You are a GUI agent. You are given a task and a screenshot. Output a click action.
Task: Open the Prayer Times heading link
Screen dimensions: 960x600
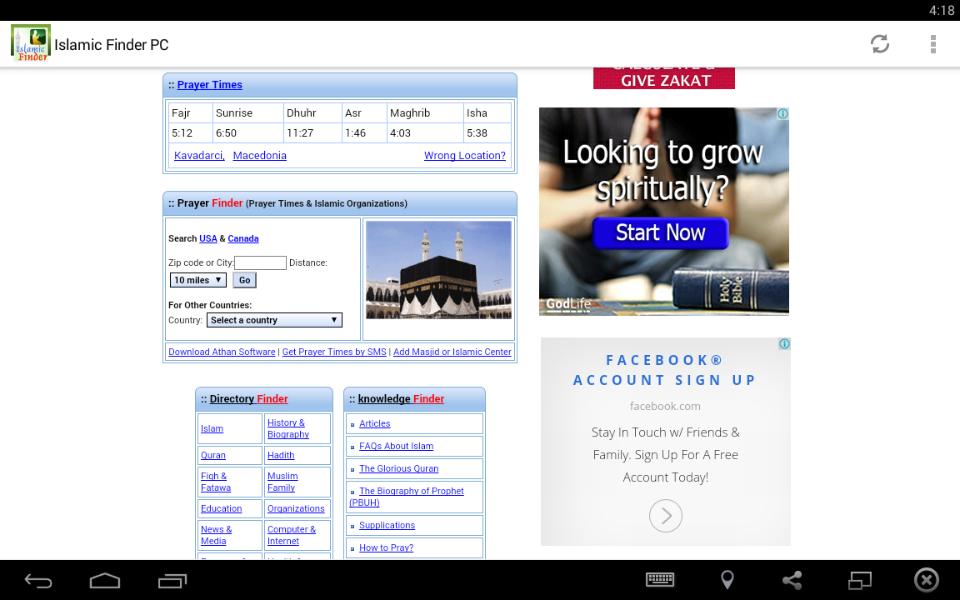click(x=209, y=84)
